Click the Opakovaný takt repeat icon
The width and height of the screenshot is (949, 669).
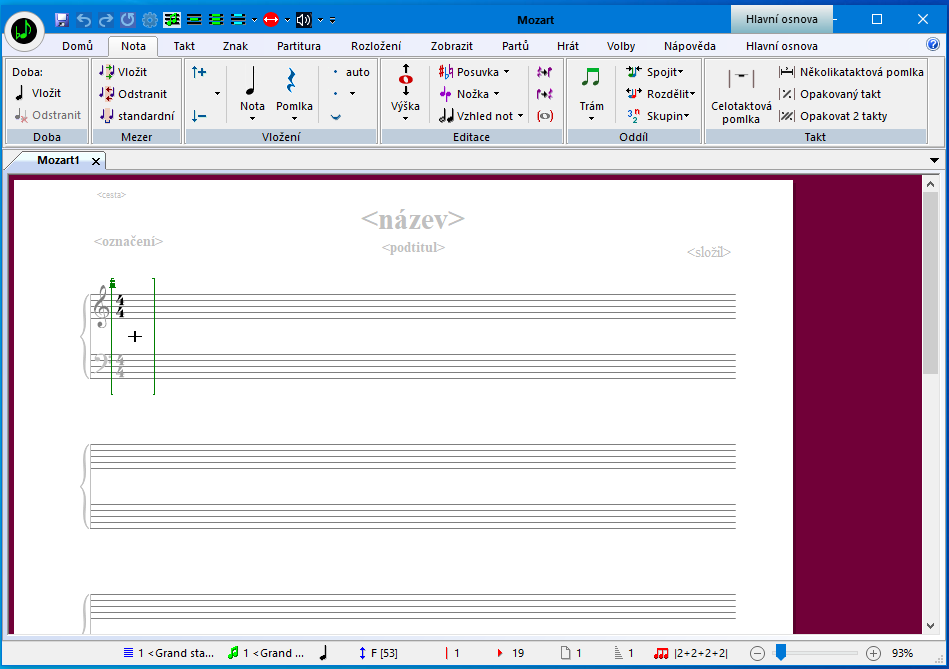click(787, 94)
